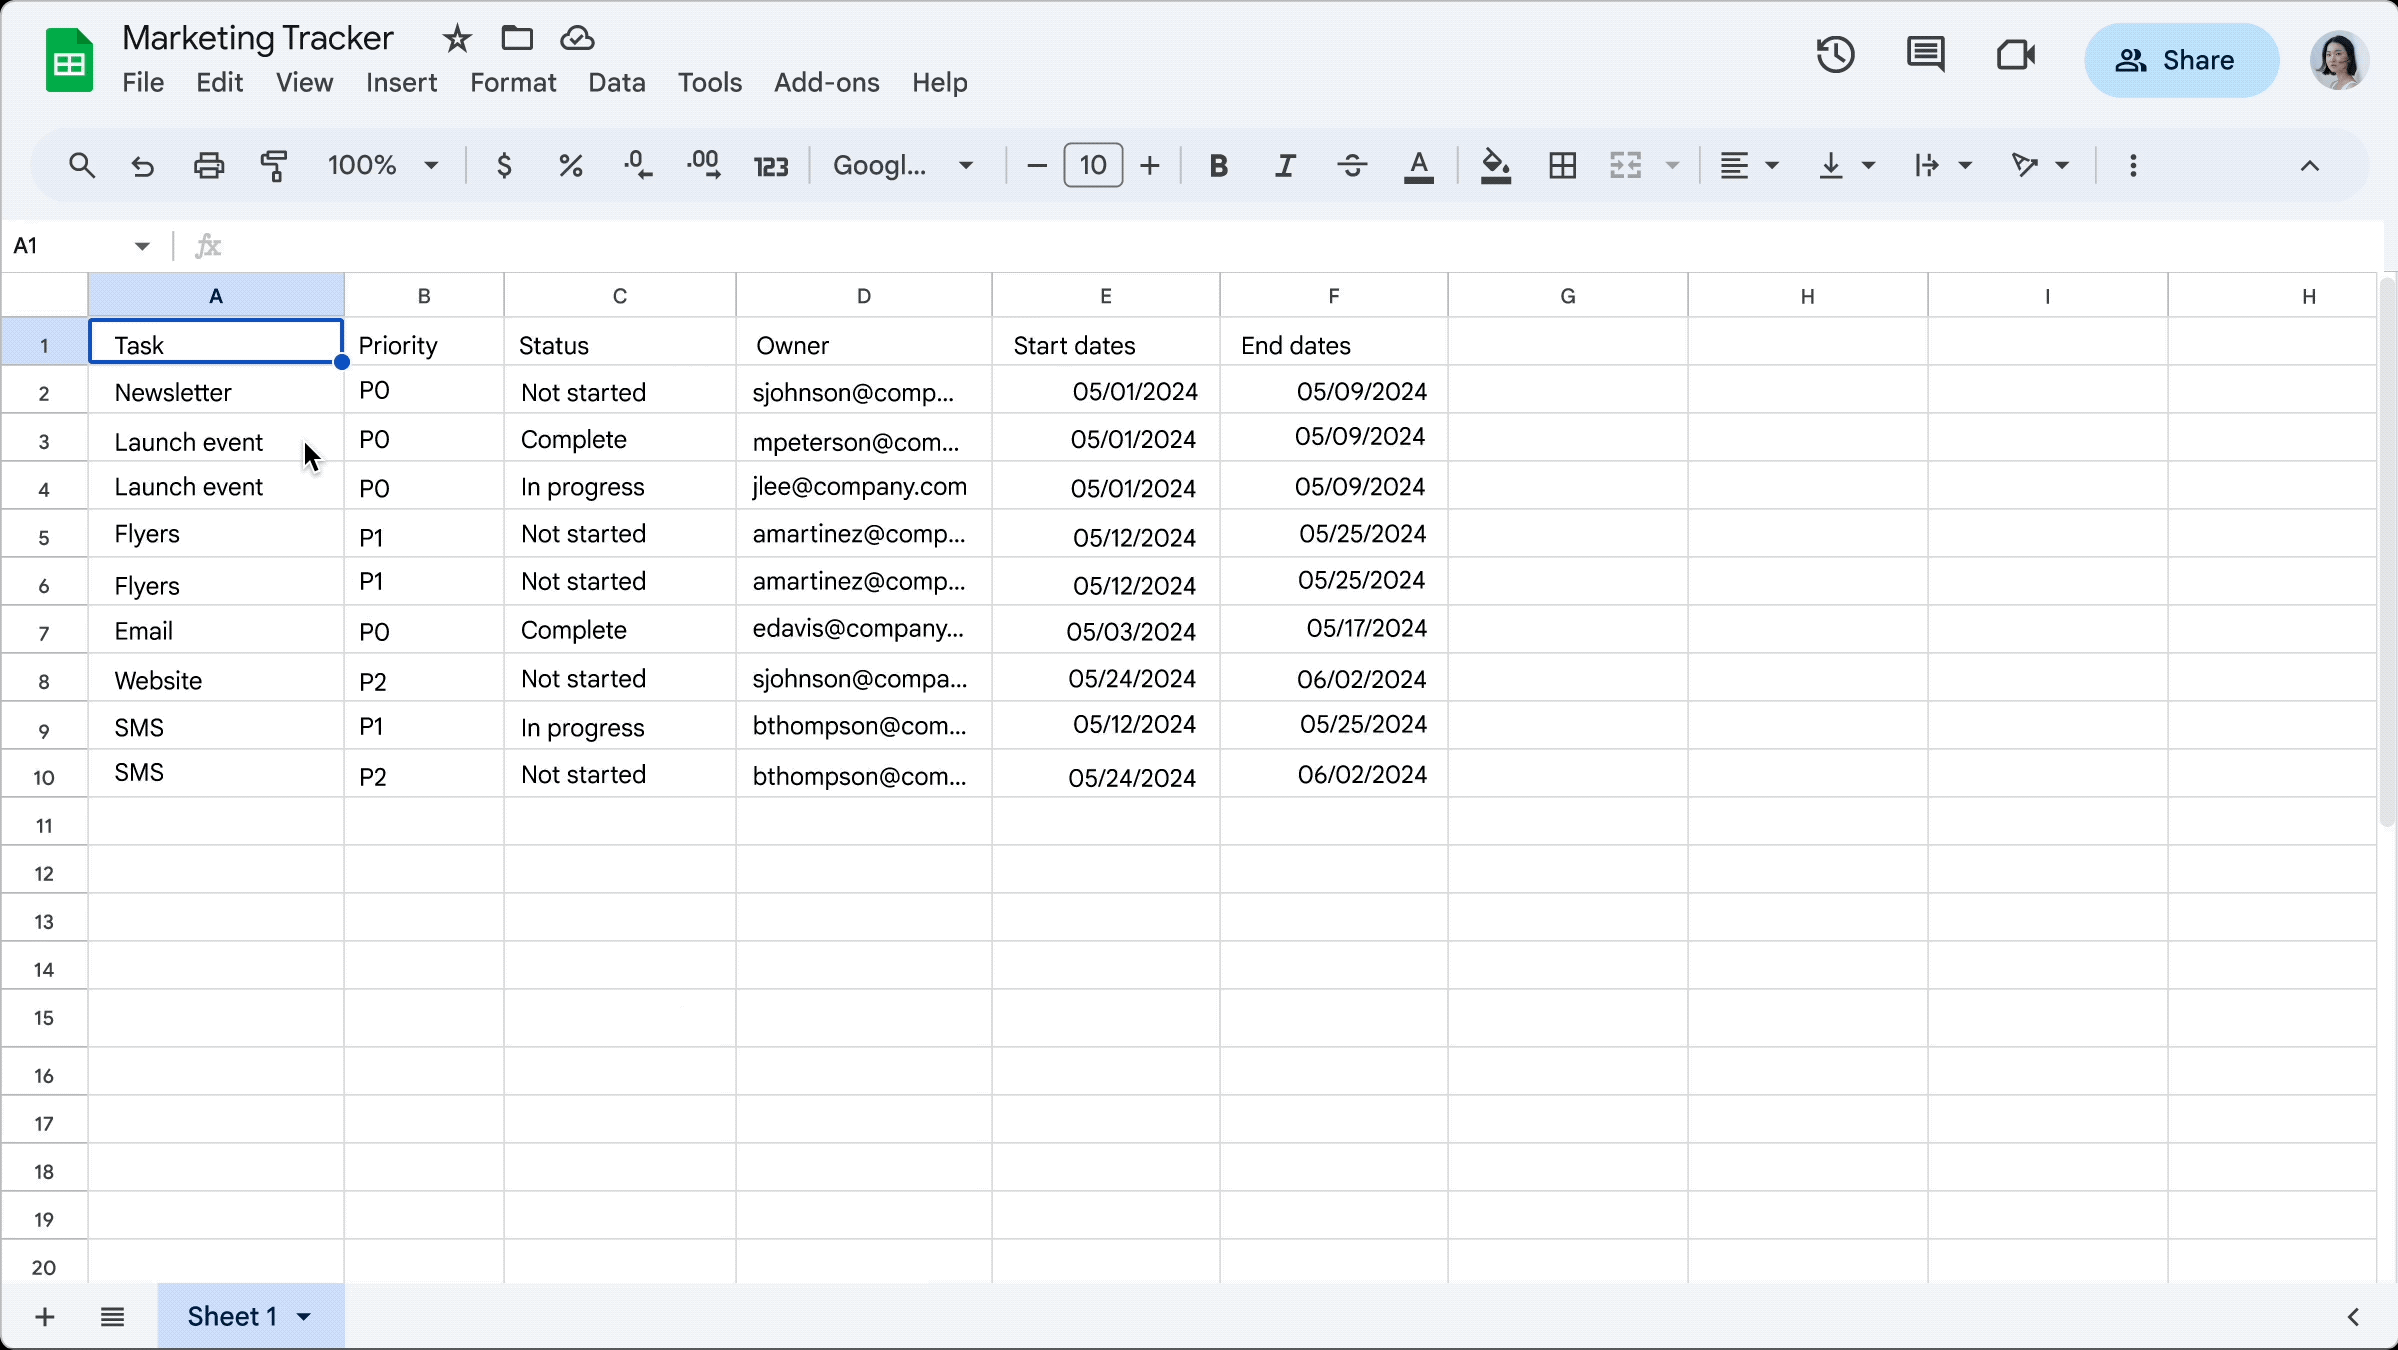Drag the zoom level slider

click(x=380, y=163)
